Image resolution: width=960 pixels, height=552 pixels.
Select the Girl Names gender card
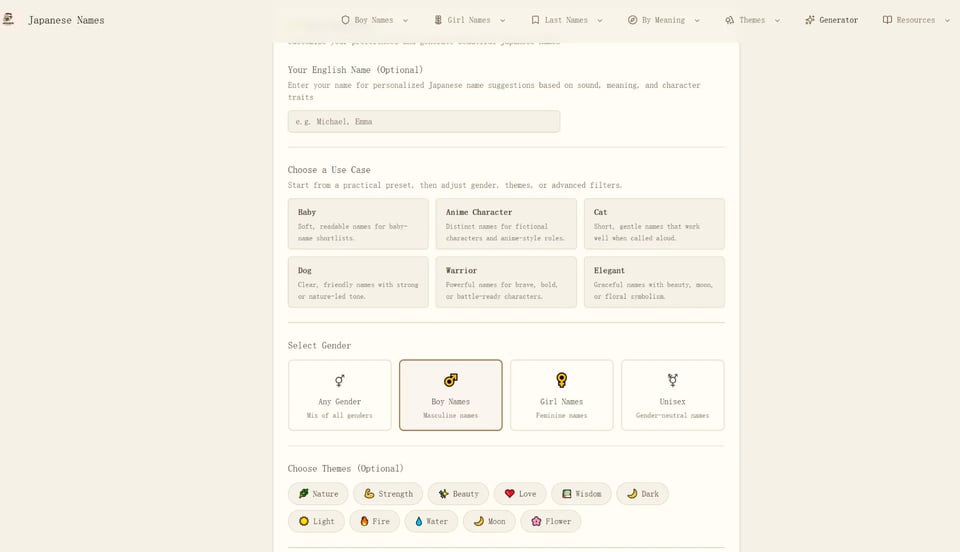click(561, 395)
